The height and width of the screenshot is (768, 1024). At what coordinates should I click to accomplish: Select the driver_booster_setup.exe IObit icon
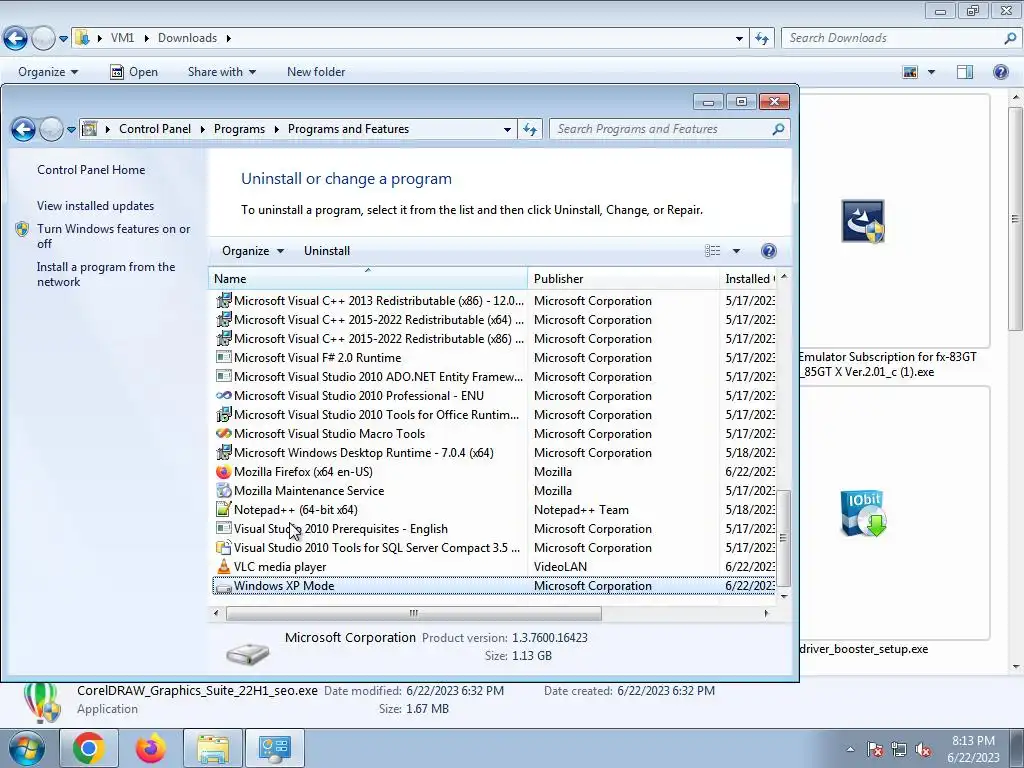point(863,513)
